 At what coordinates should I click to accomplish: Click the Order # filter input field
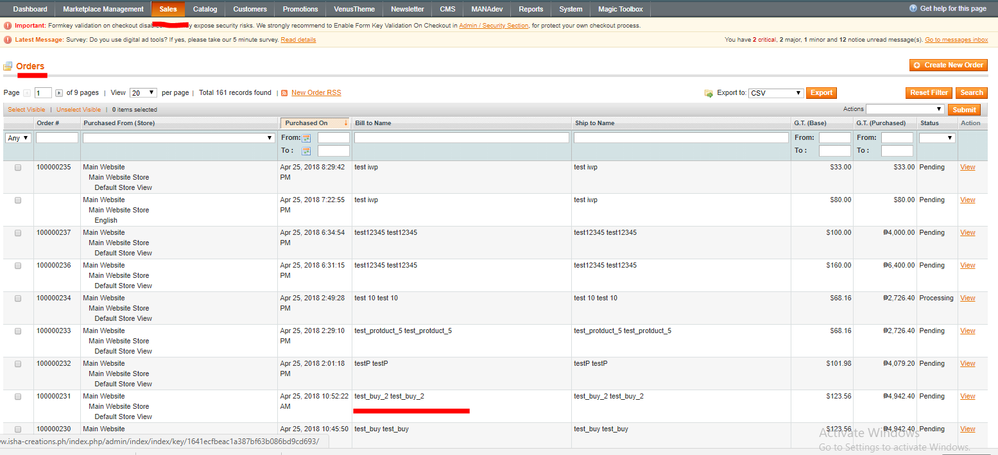point(57,138)
